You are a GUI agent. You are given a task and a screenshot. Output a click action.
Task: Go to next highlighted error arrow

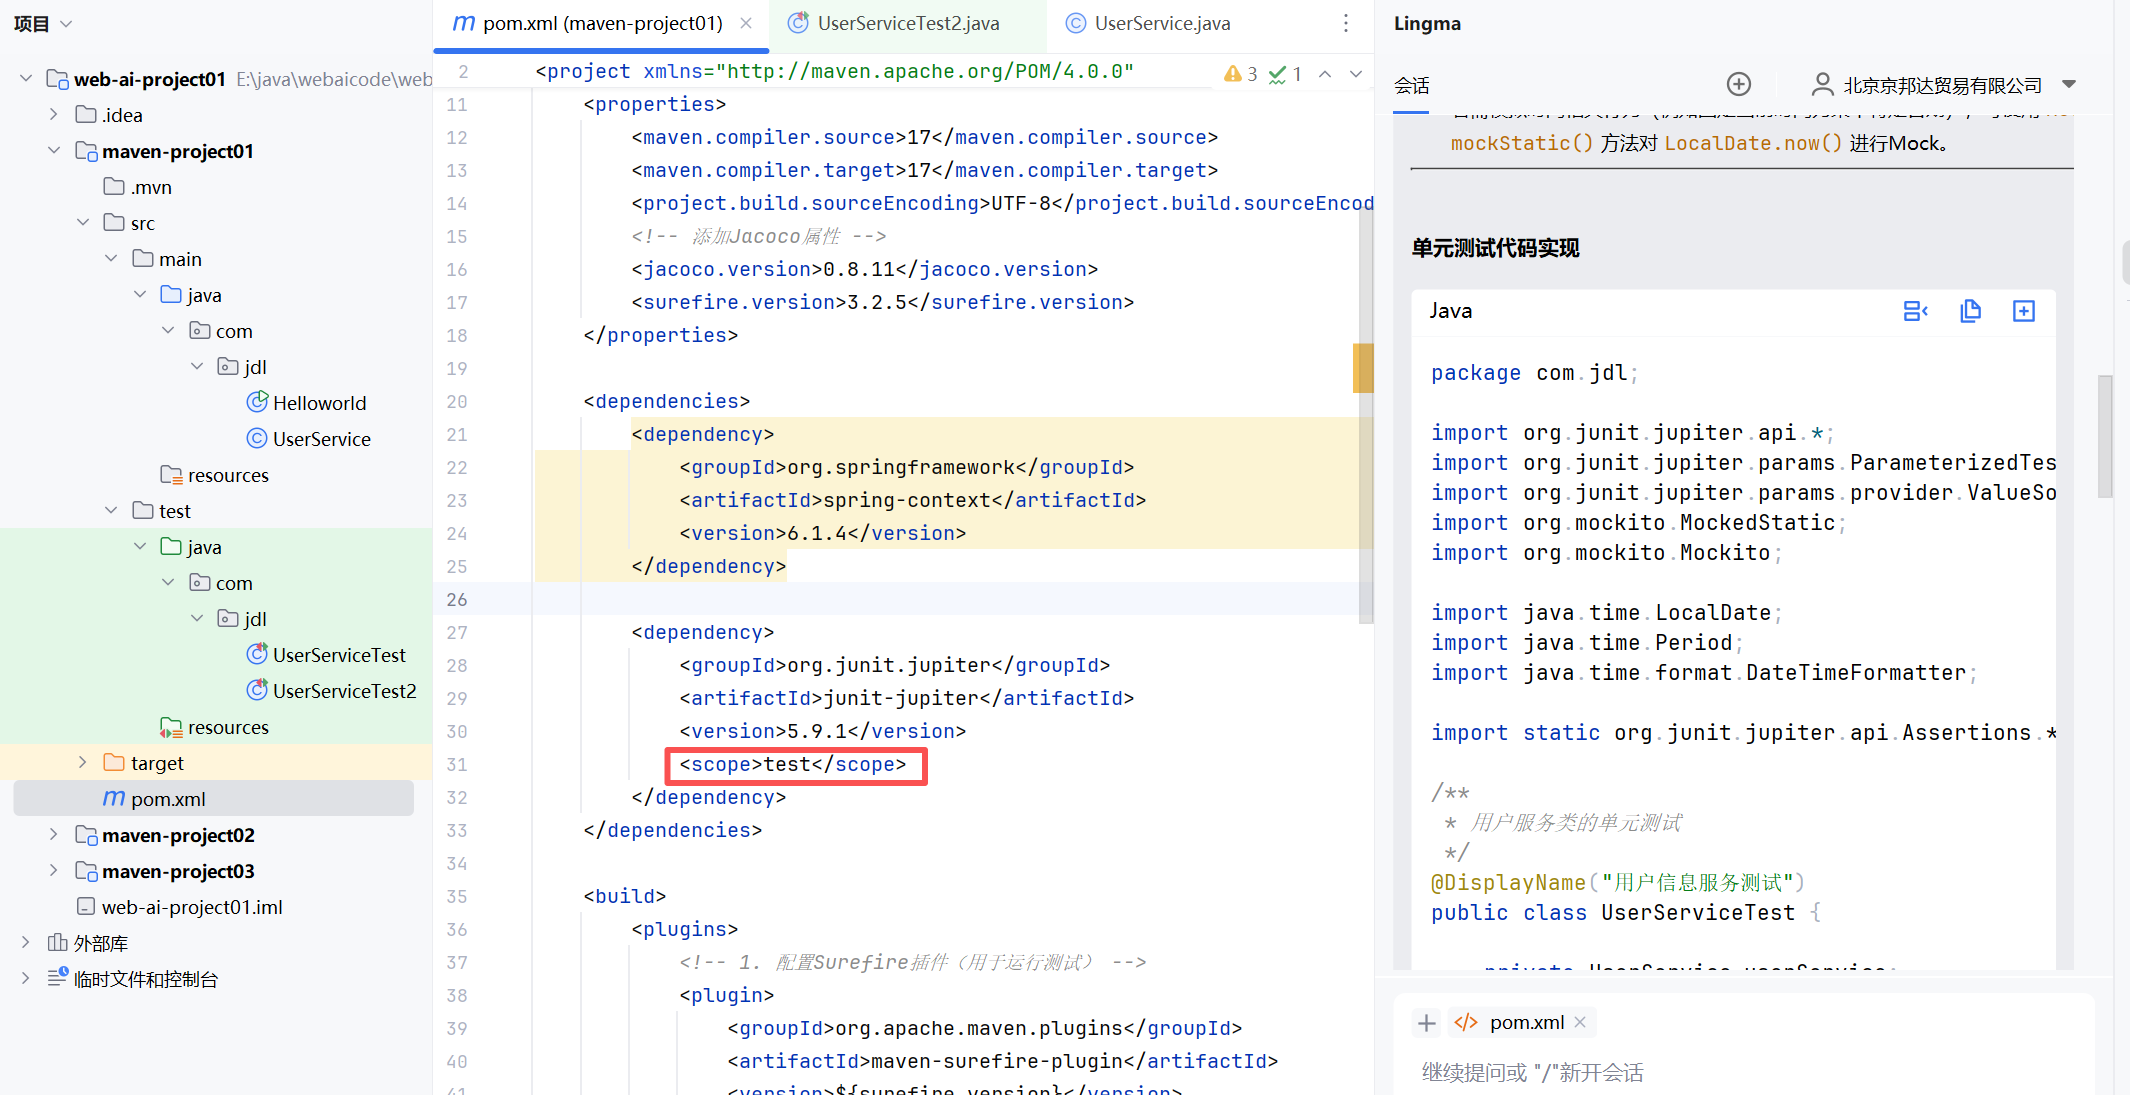point(1356,74)
